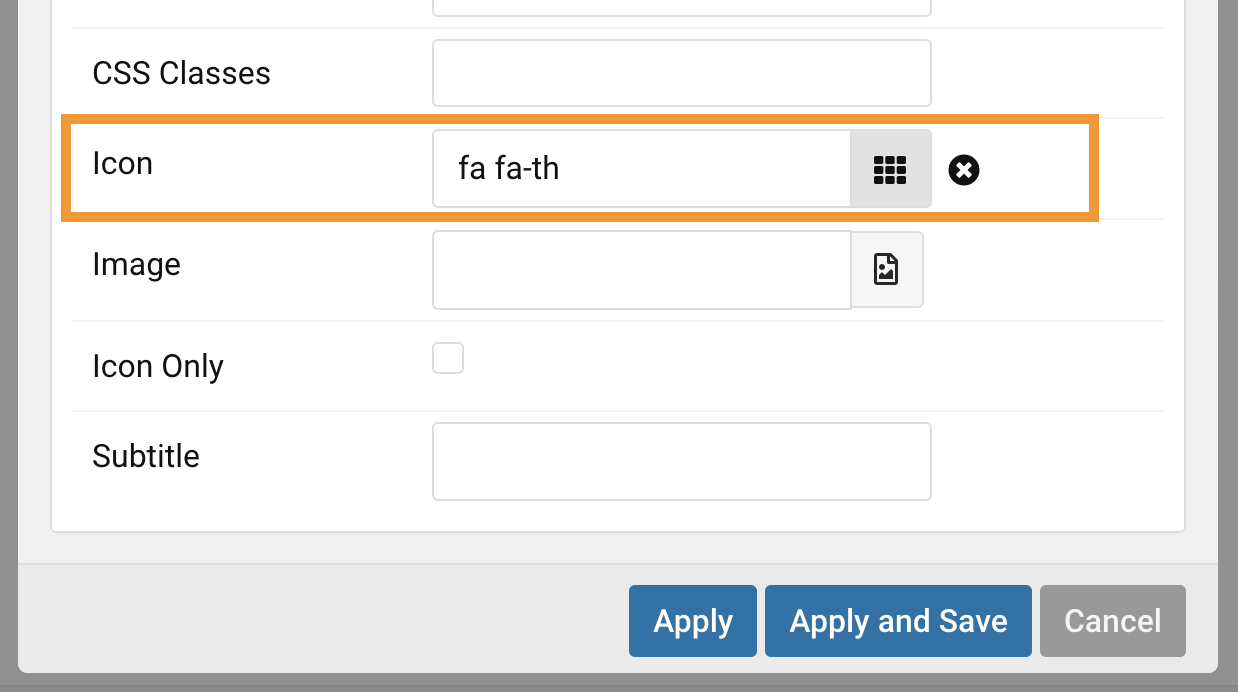The width and height of the screenshot is (1238, 692).
Task: Select the Subtitle label text
Action: 146,456
